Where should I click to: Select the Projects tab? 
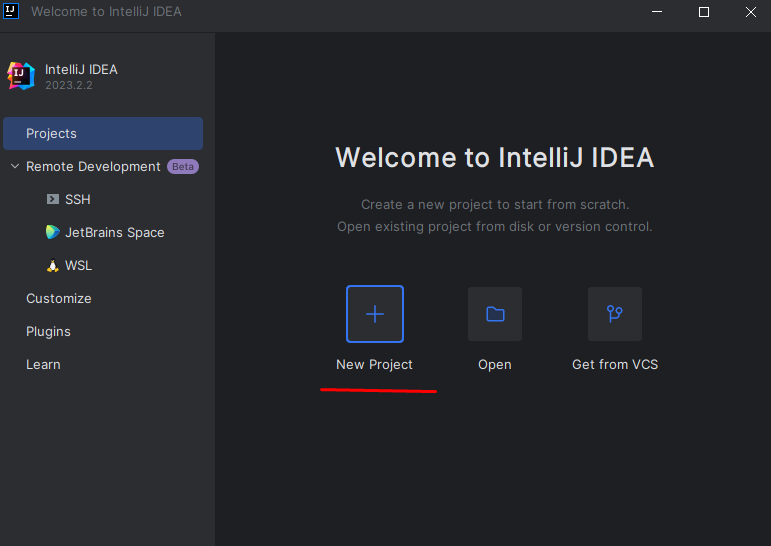(103, 133)
